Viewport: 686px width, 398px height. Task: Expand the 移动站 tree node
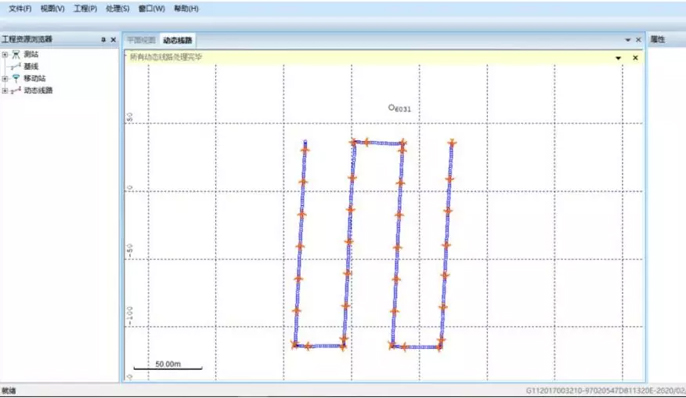(5, 79)
